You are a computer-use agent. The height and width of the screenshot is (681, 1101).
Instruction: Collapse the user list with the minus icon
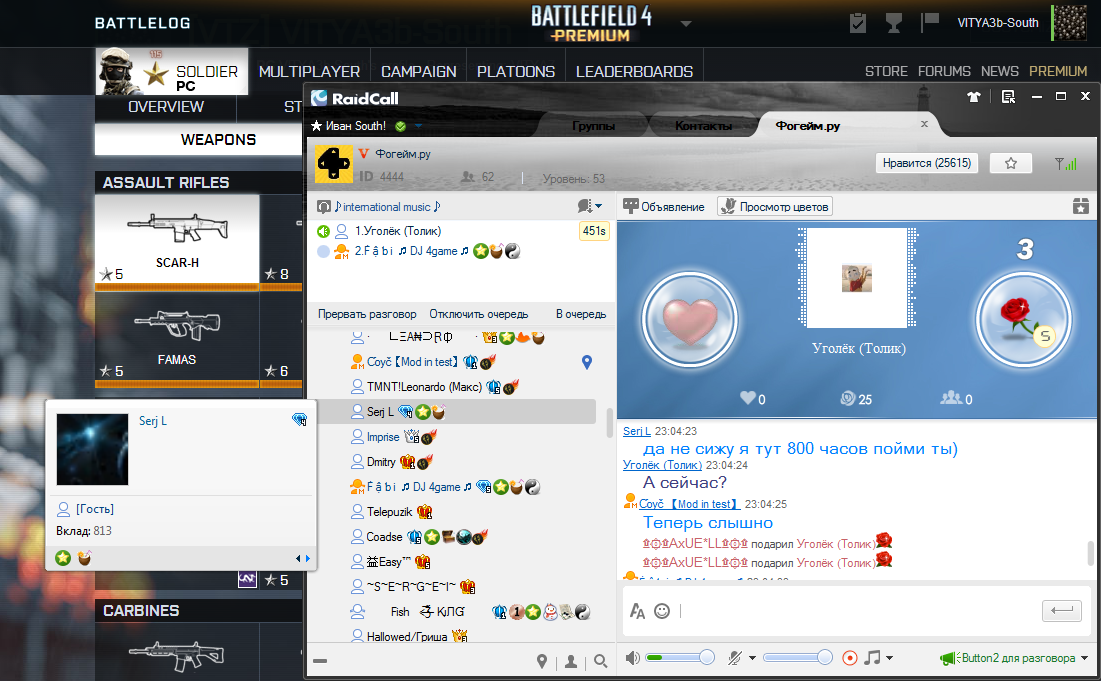[320, 661]
